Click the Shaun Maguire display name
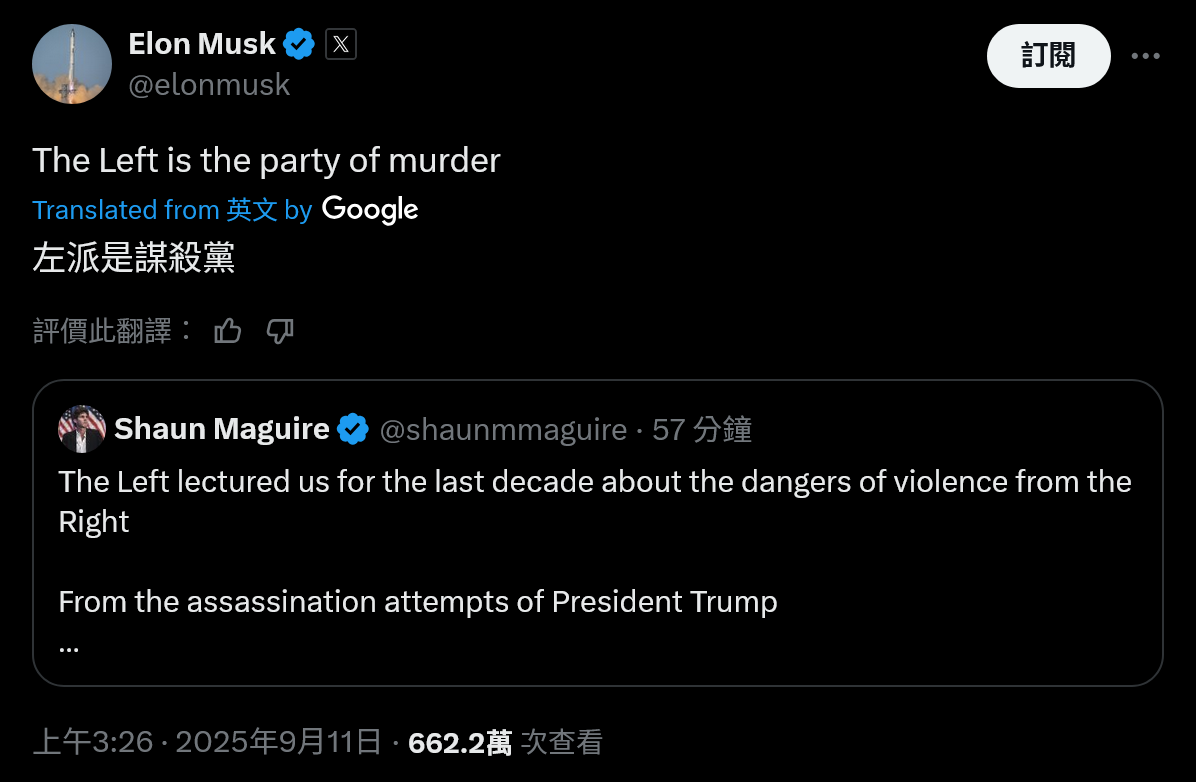1196x782 pixels. click(222, 429)
